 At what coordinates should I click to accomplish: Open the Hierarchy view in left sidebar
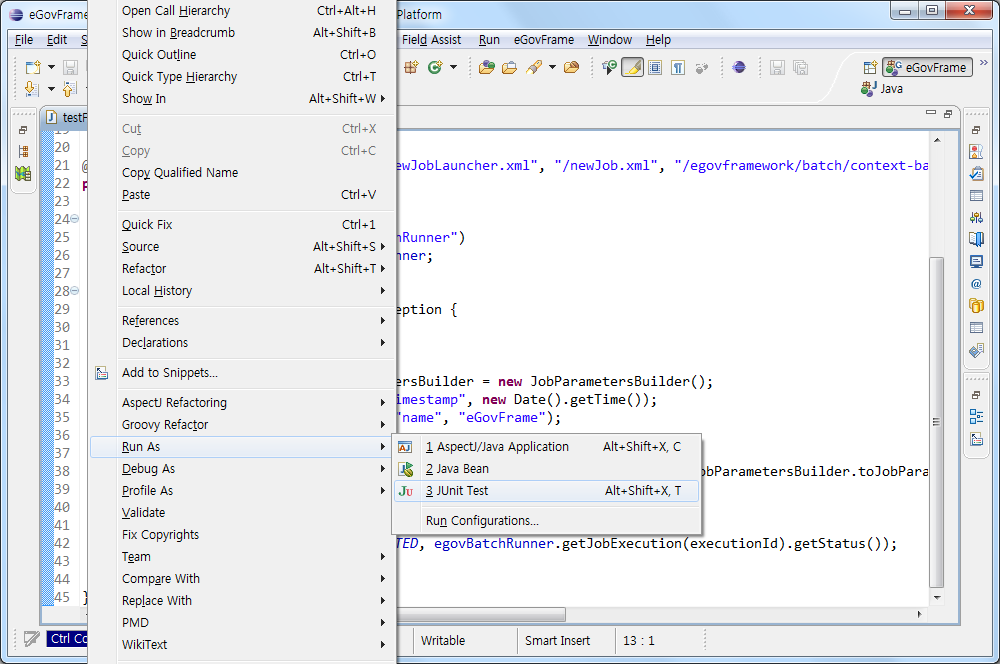click(23, 152)
